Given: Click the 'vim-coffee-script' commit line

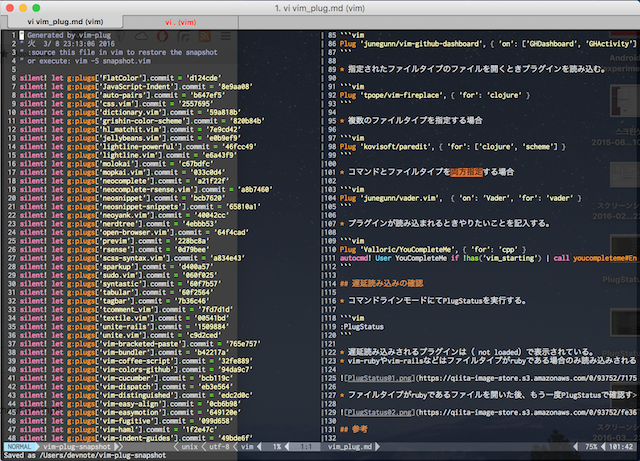Looking at the screenshot, I should 136,361.
